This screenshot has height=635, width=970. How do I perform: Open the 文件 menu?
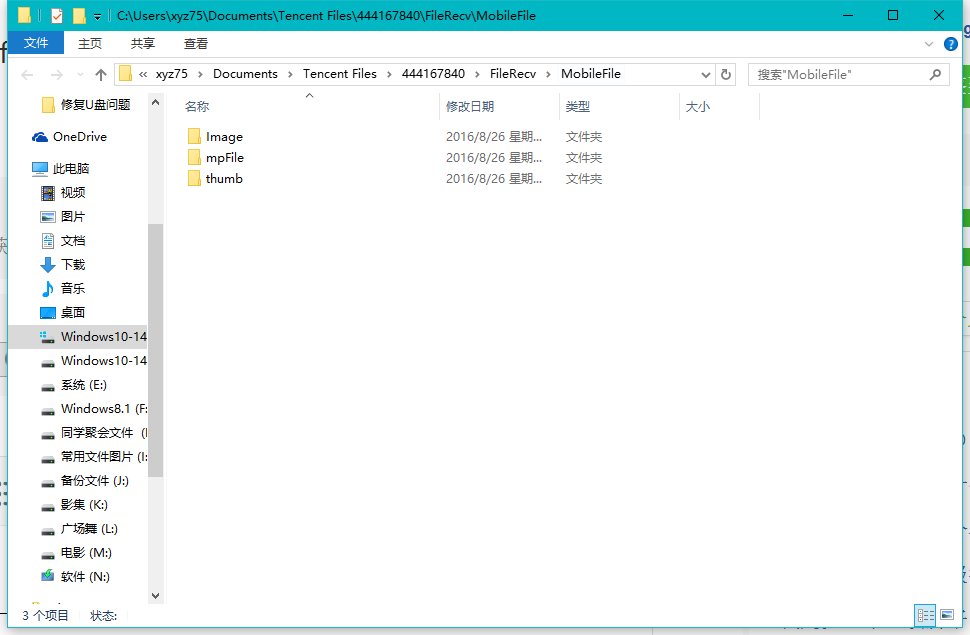tap(36, 43)
